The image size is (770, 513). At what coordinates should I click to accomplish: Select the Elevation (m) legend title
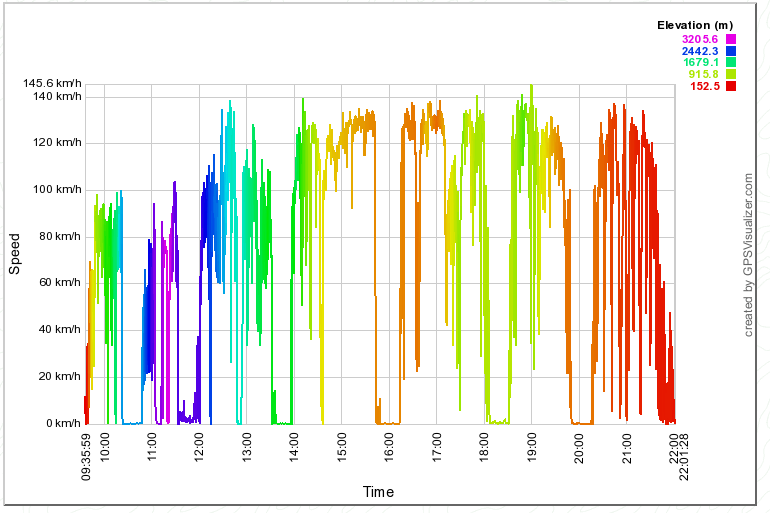click(695, 25)
